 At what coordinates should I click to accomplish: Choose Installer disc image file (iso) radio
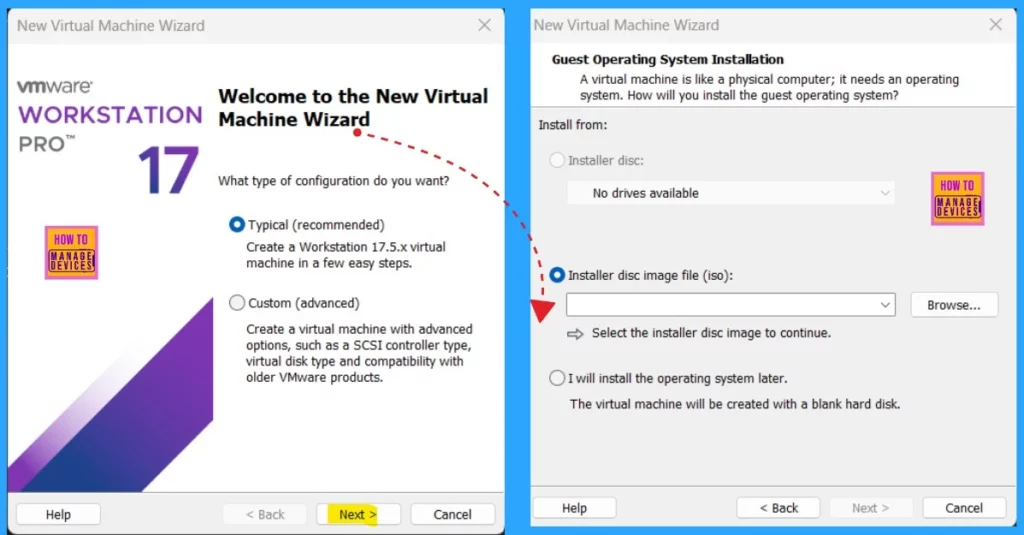(x=556, y=275)
